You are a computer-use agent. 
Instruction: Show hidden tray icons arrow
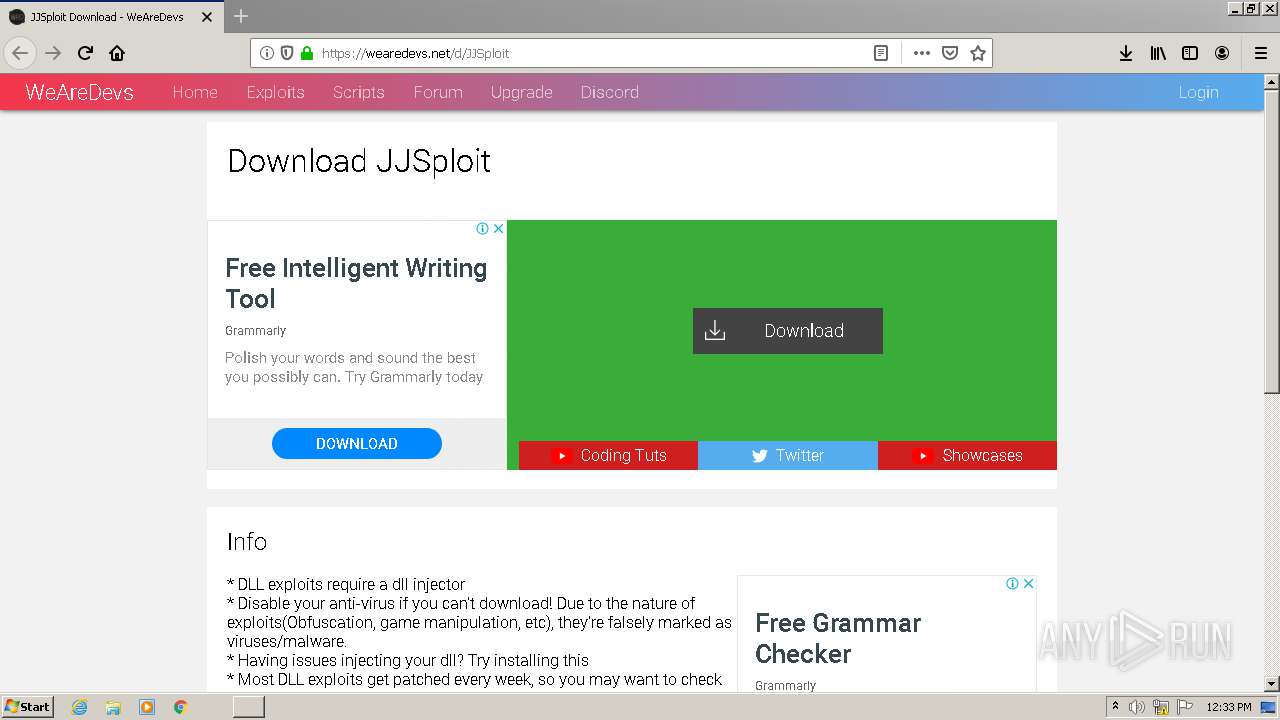point(1115,707)
